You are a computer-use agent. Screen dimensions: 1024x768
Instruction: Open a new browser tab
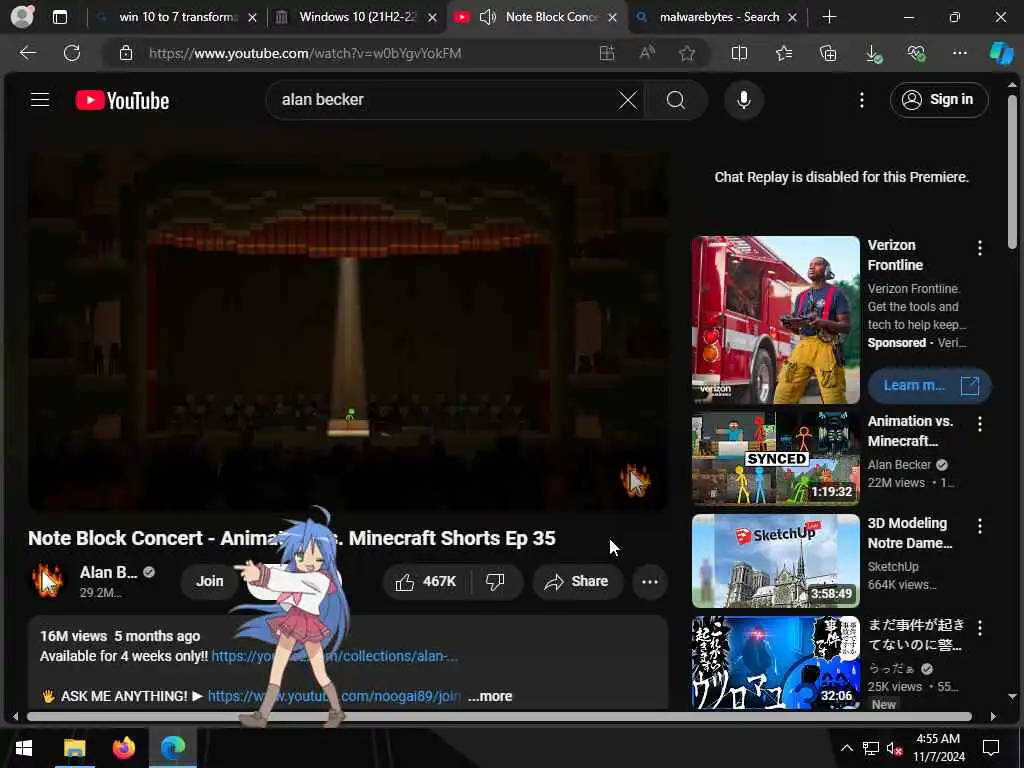(x=829, y=17)
